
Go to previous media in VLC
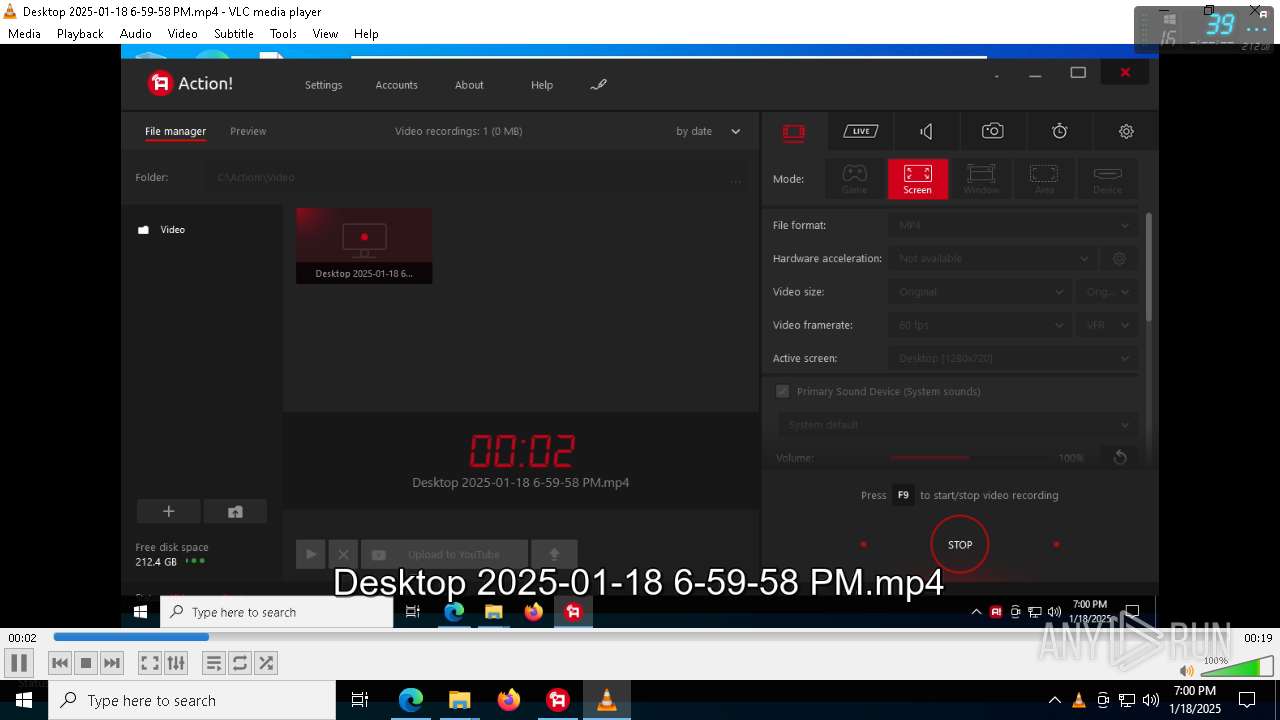pos(60,663)
